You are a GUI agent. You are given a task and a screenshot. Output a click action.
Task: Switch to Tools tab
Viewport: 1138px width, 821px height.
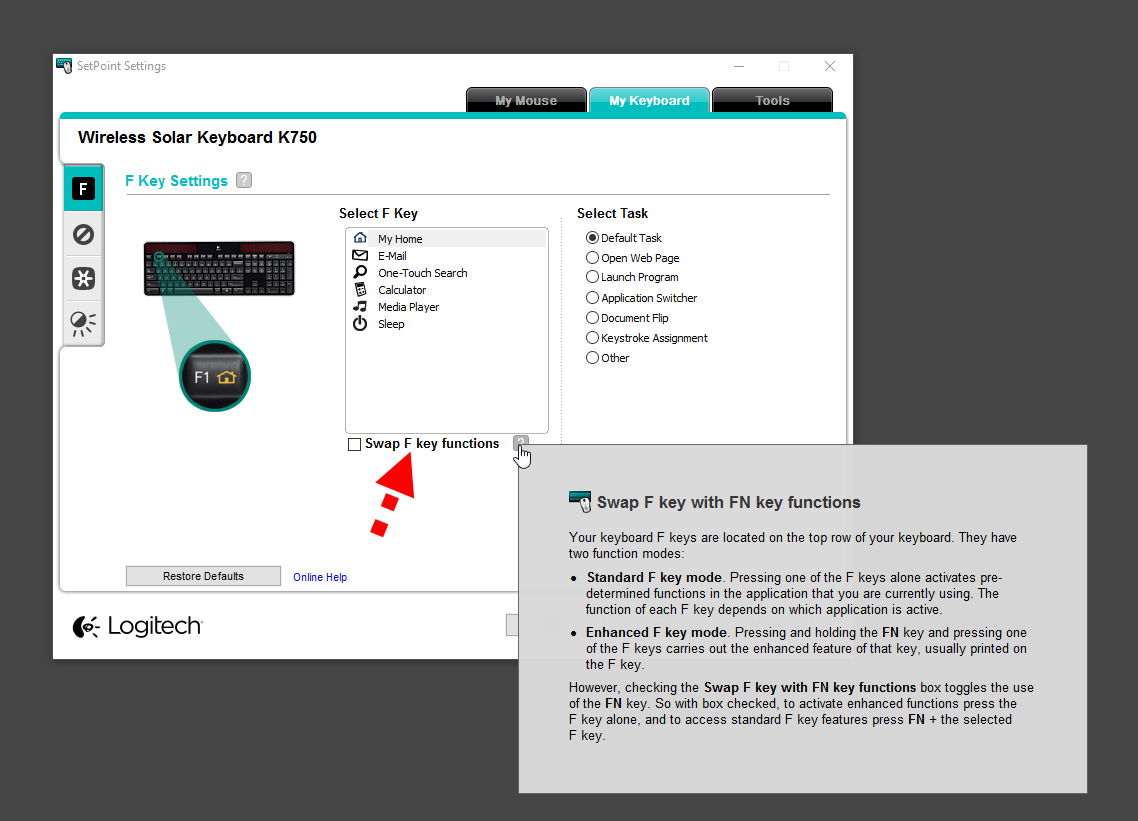click(772, 100)
